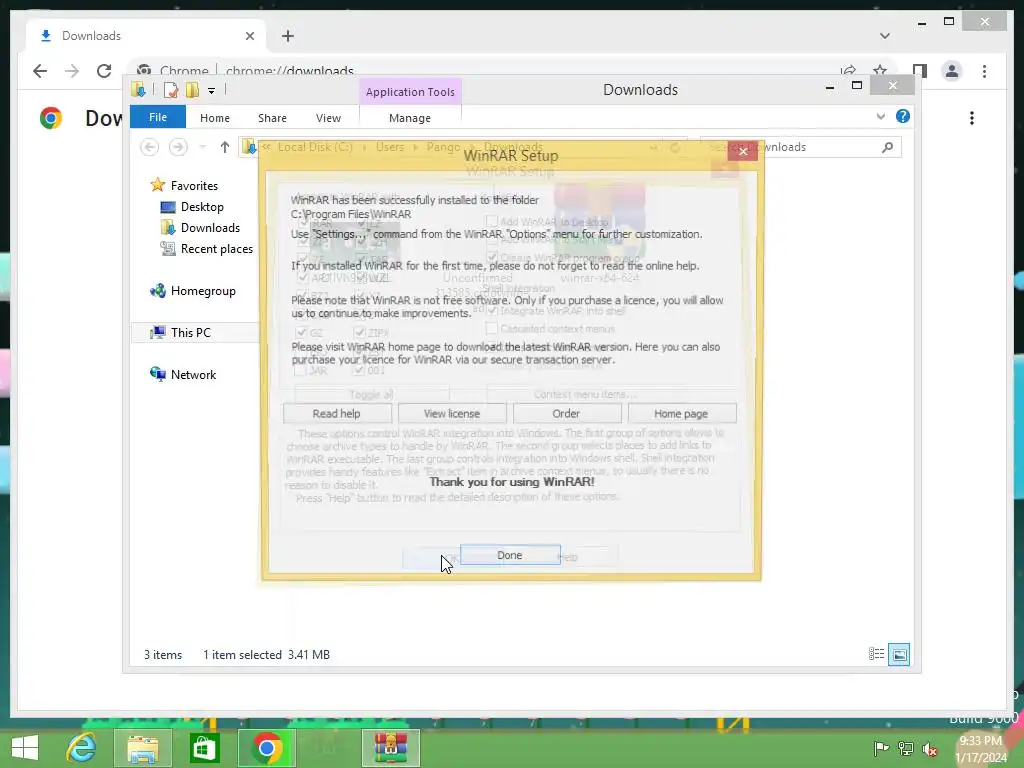Image resolution: width=1024 pixels, height=768 pixels.
Task: Reload the Chrome page
Action: [x=104, y=71]
